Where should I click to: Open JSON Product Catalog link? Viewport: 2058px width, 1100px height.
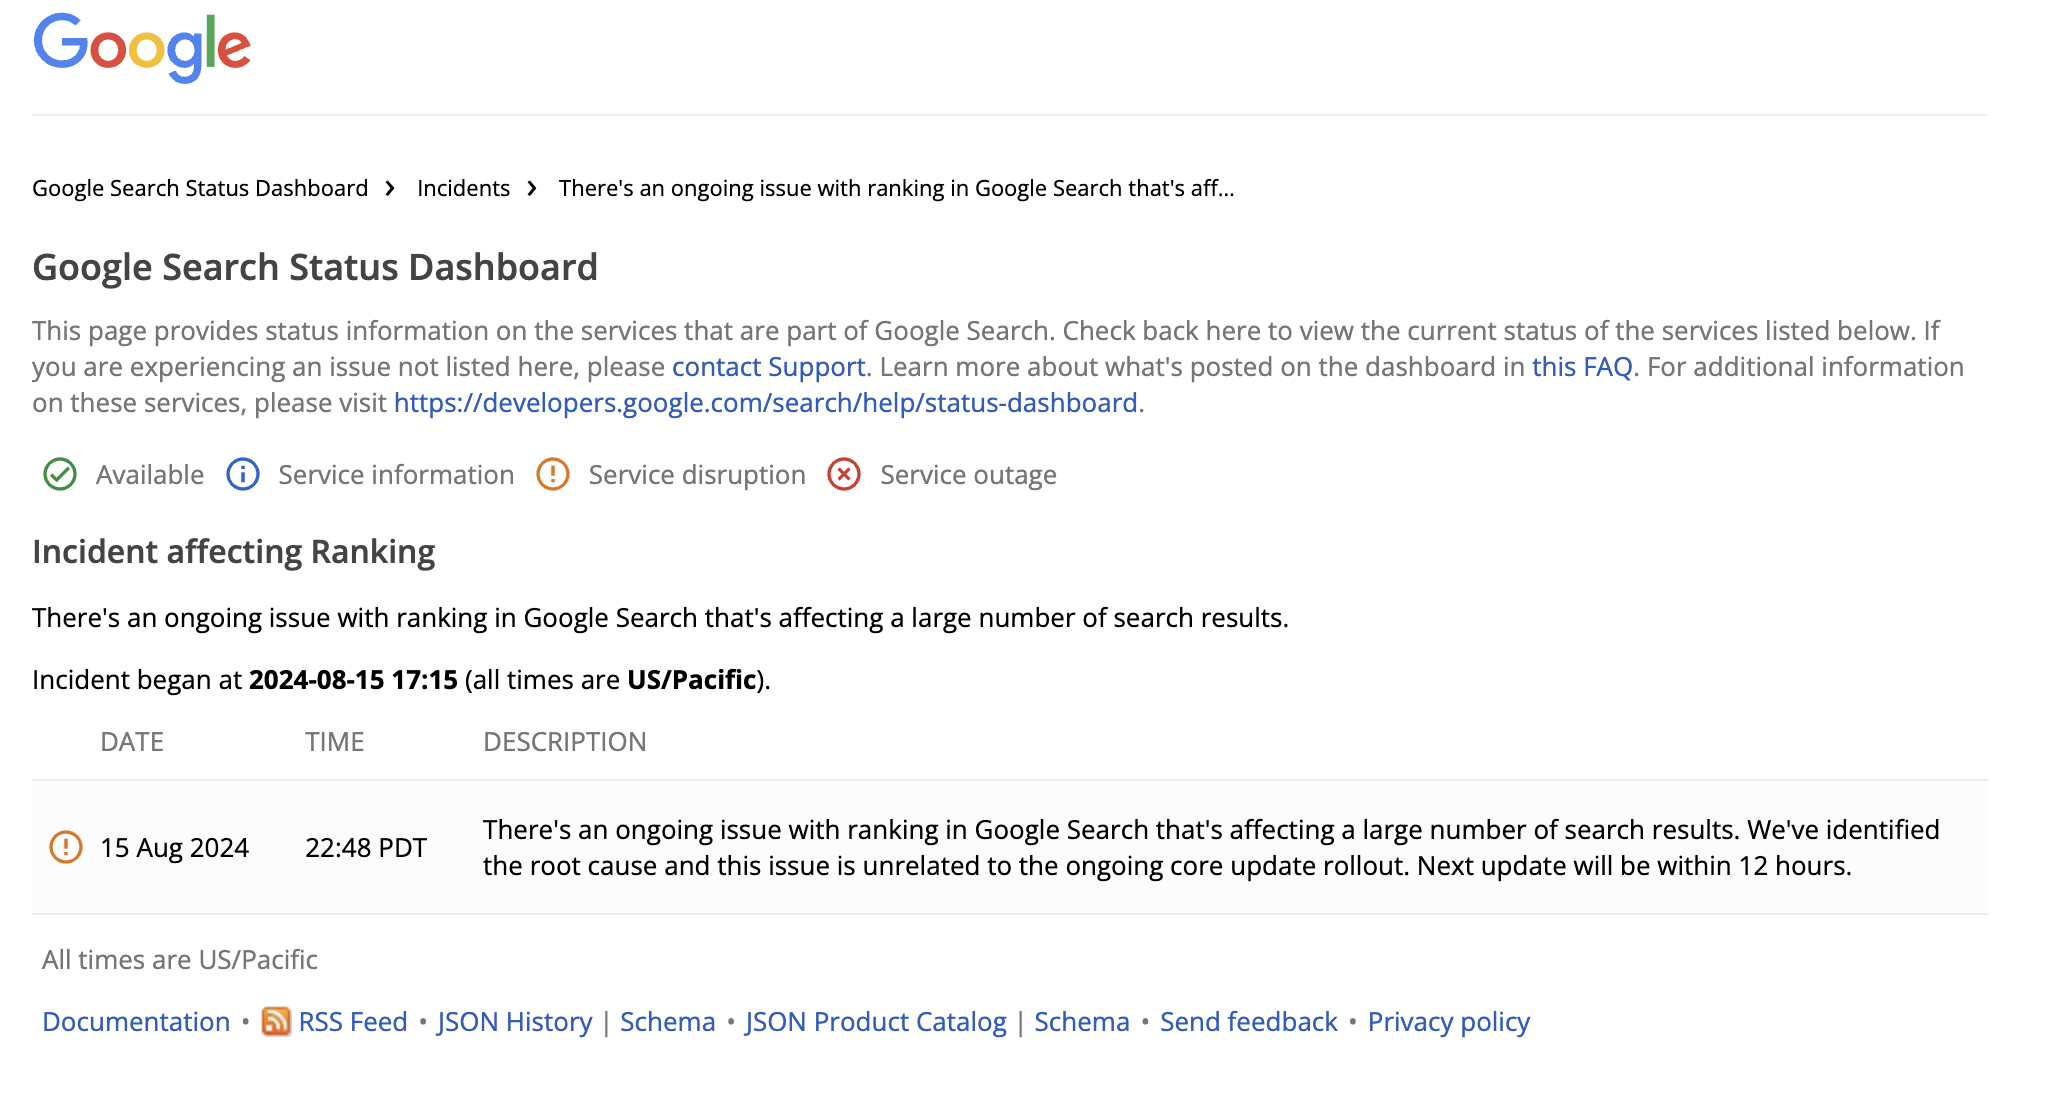877,1021
